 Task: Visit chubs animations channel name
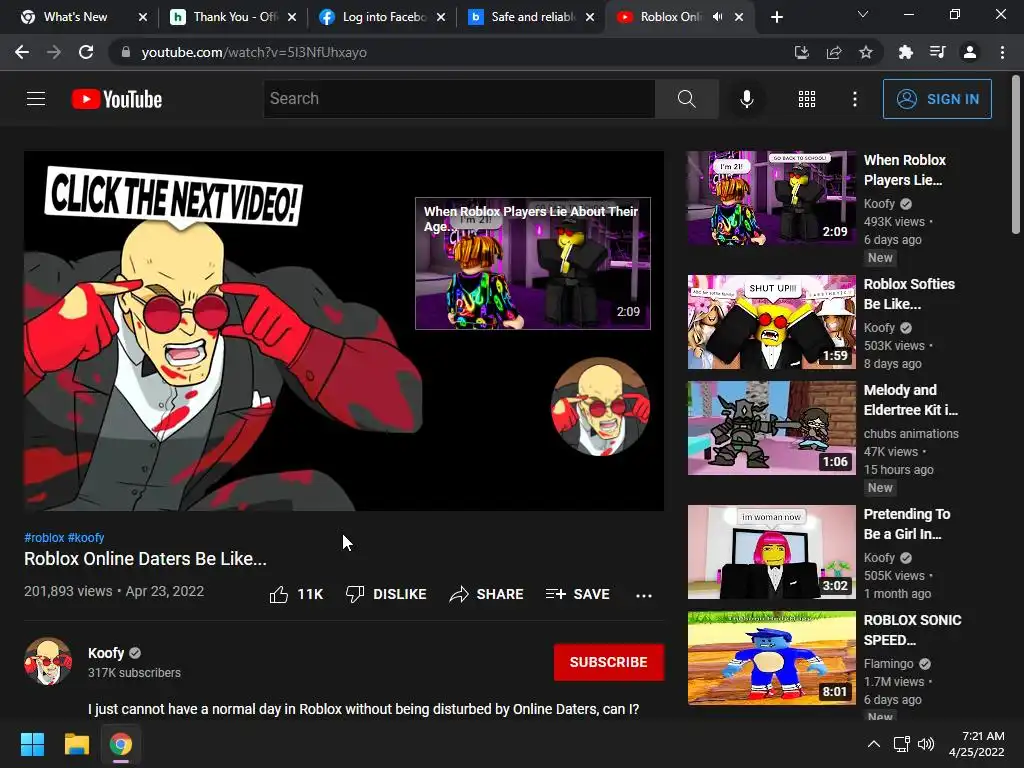tap(911, 434)
